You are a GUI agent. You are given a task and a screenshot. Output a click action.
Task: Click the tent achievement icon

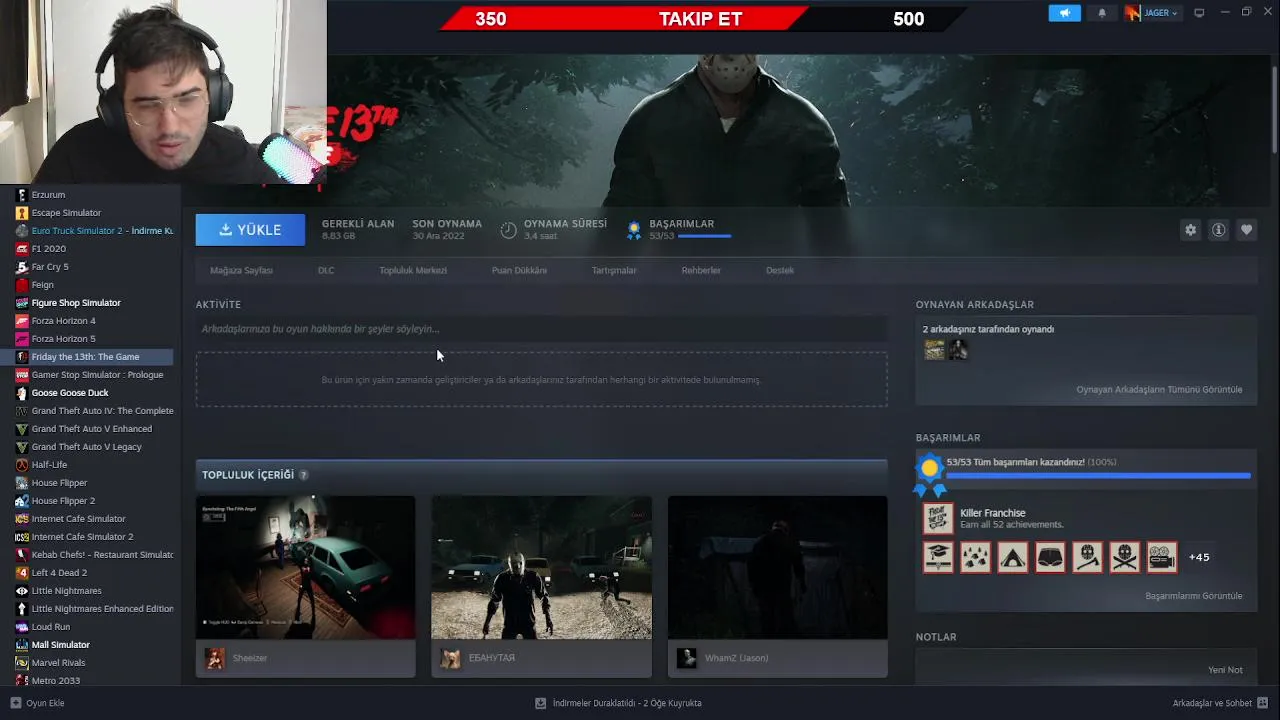tap(1012, 557)
